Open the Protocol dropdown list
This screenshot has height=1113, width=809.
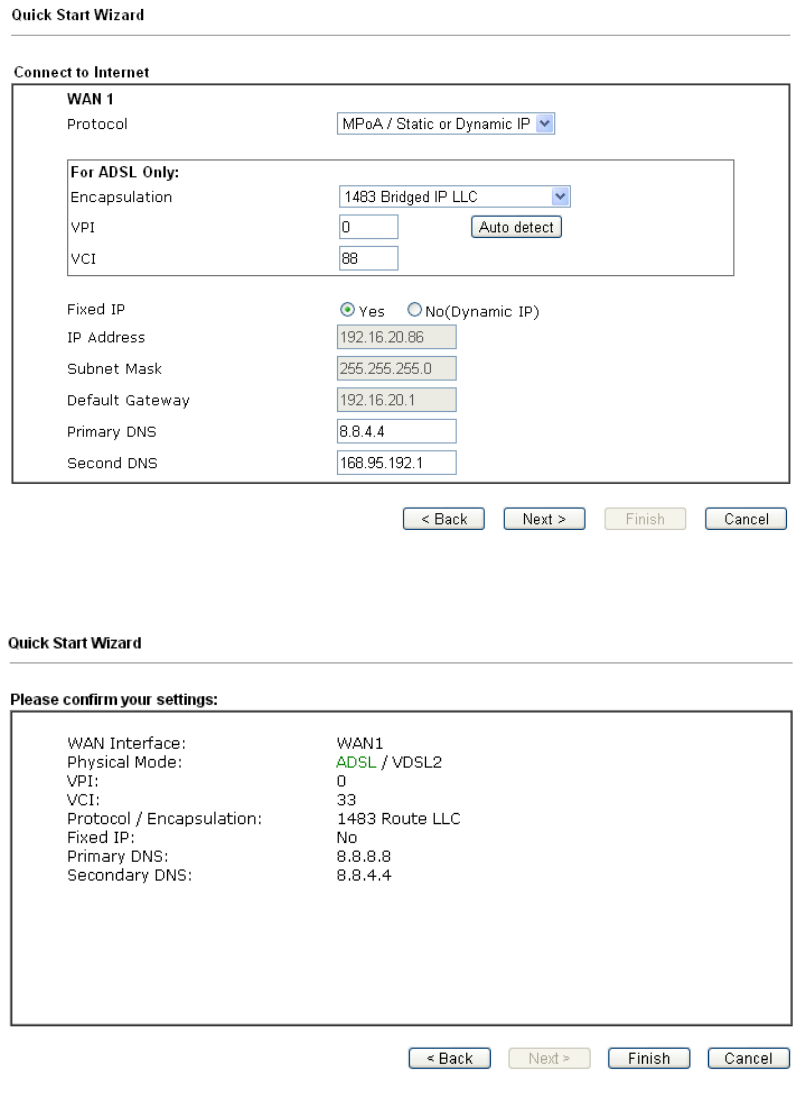coord(446,124)
